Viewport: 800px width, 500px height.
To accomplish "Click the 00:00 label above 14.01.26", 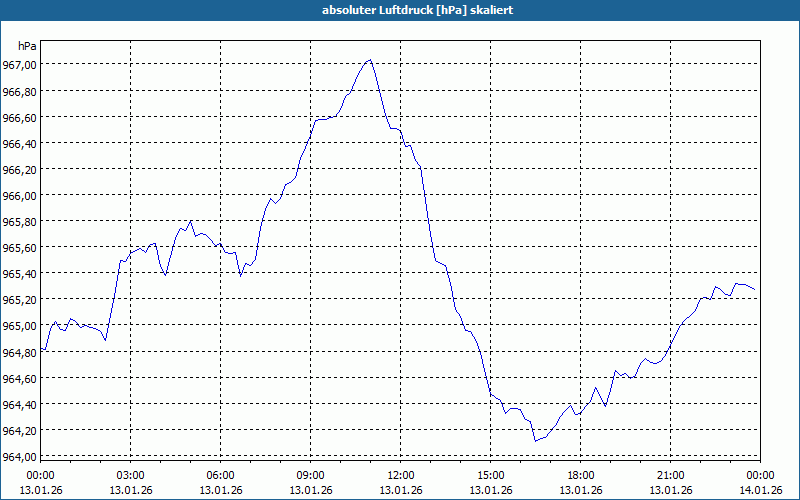I will [760, 476].
